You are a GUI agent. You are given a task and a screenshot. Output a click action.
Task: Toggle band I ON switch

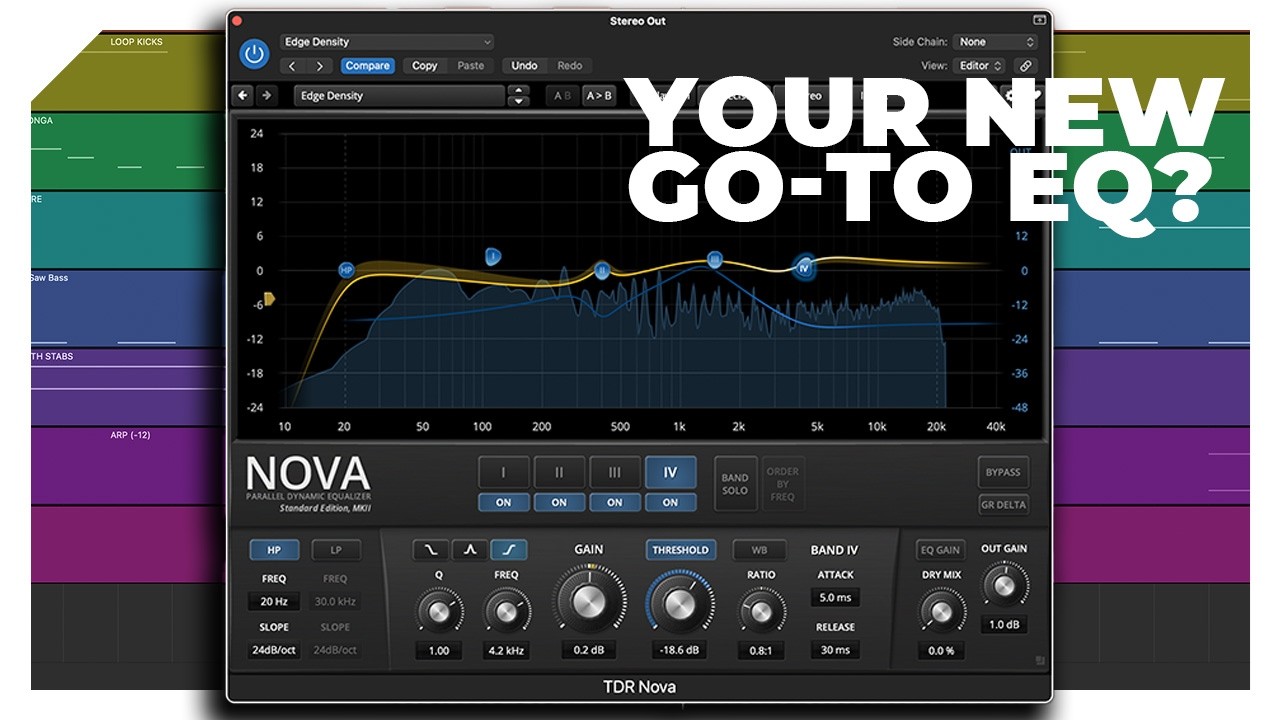point(503,502)
